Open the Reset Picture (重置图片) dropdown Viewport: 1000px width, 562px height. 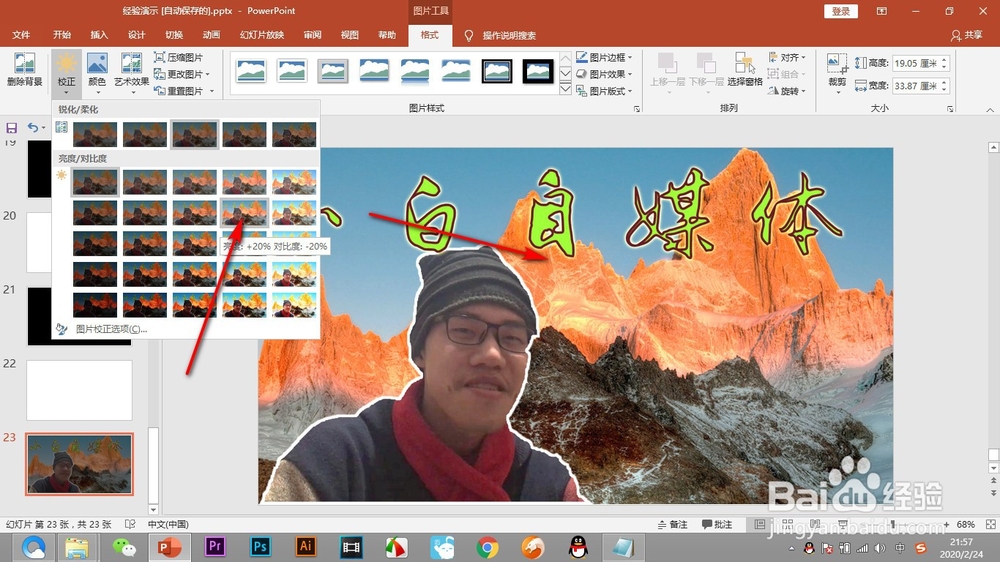click(x=184, y=91)
